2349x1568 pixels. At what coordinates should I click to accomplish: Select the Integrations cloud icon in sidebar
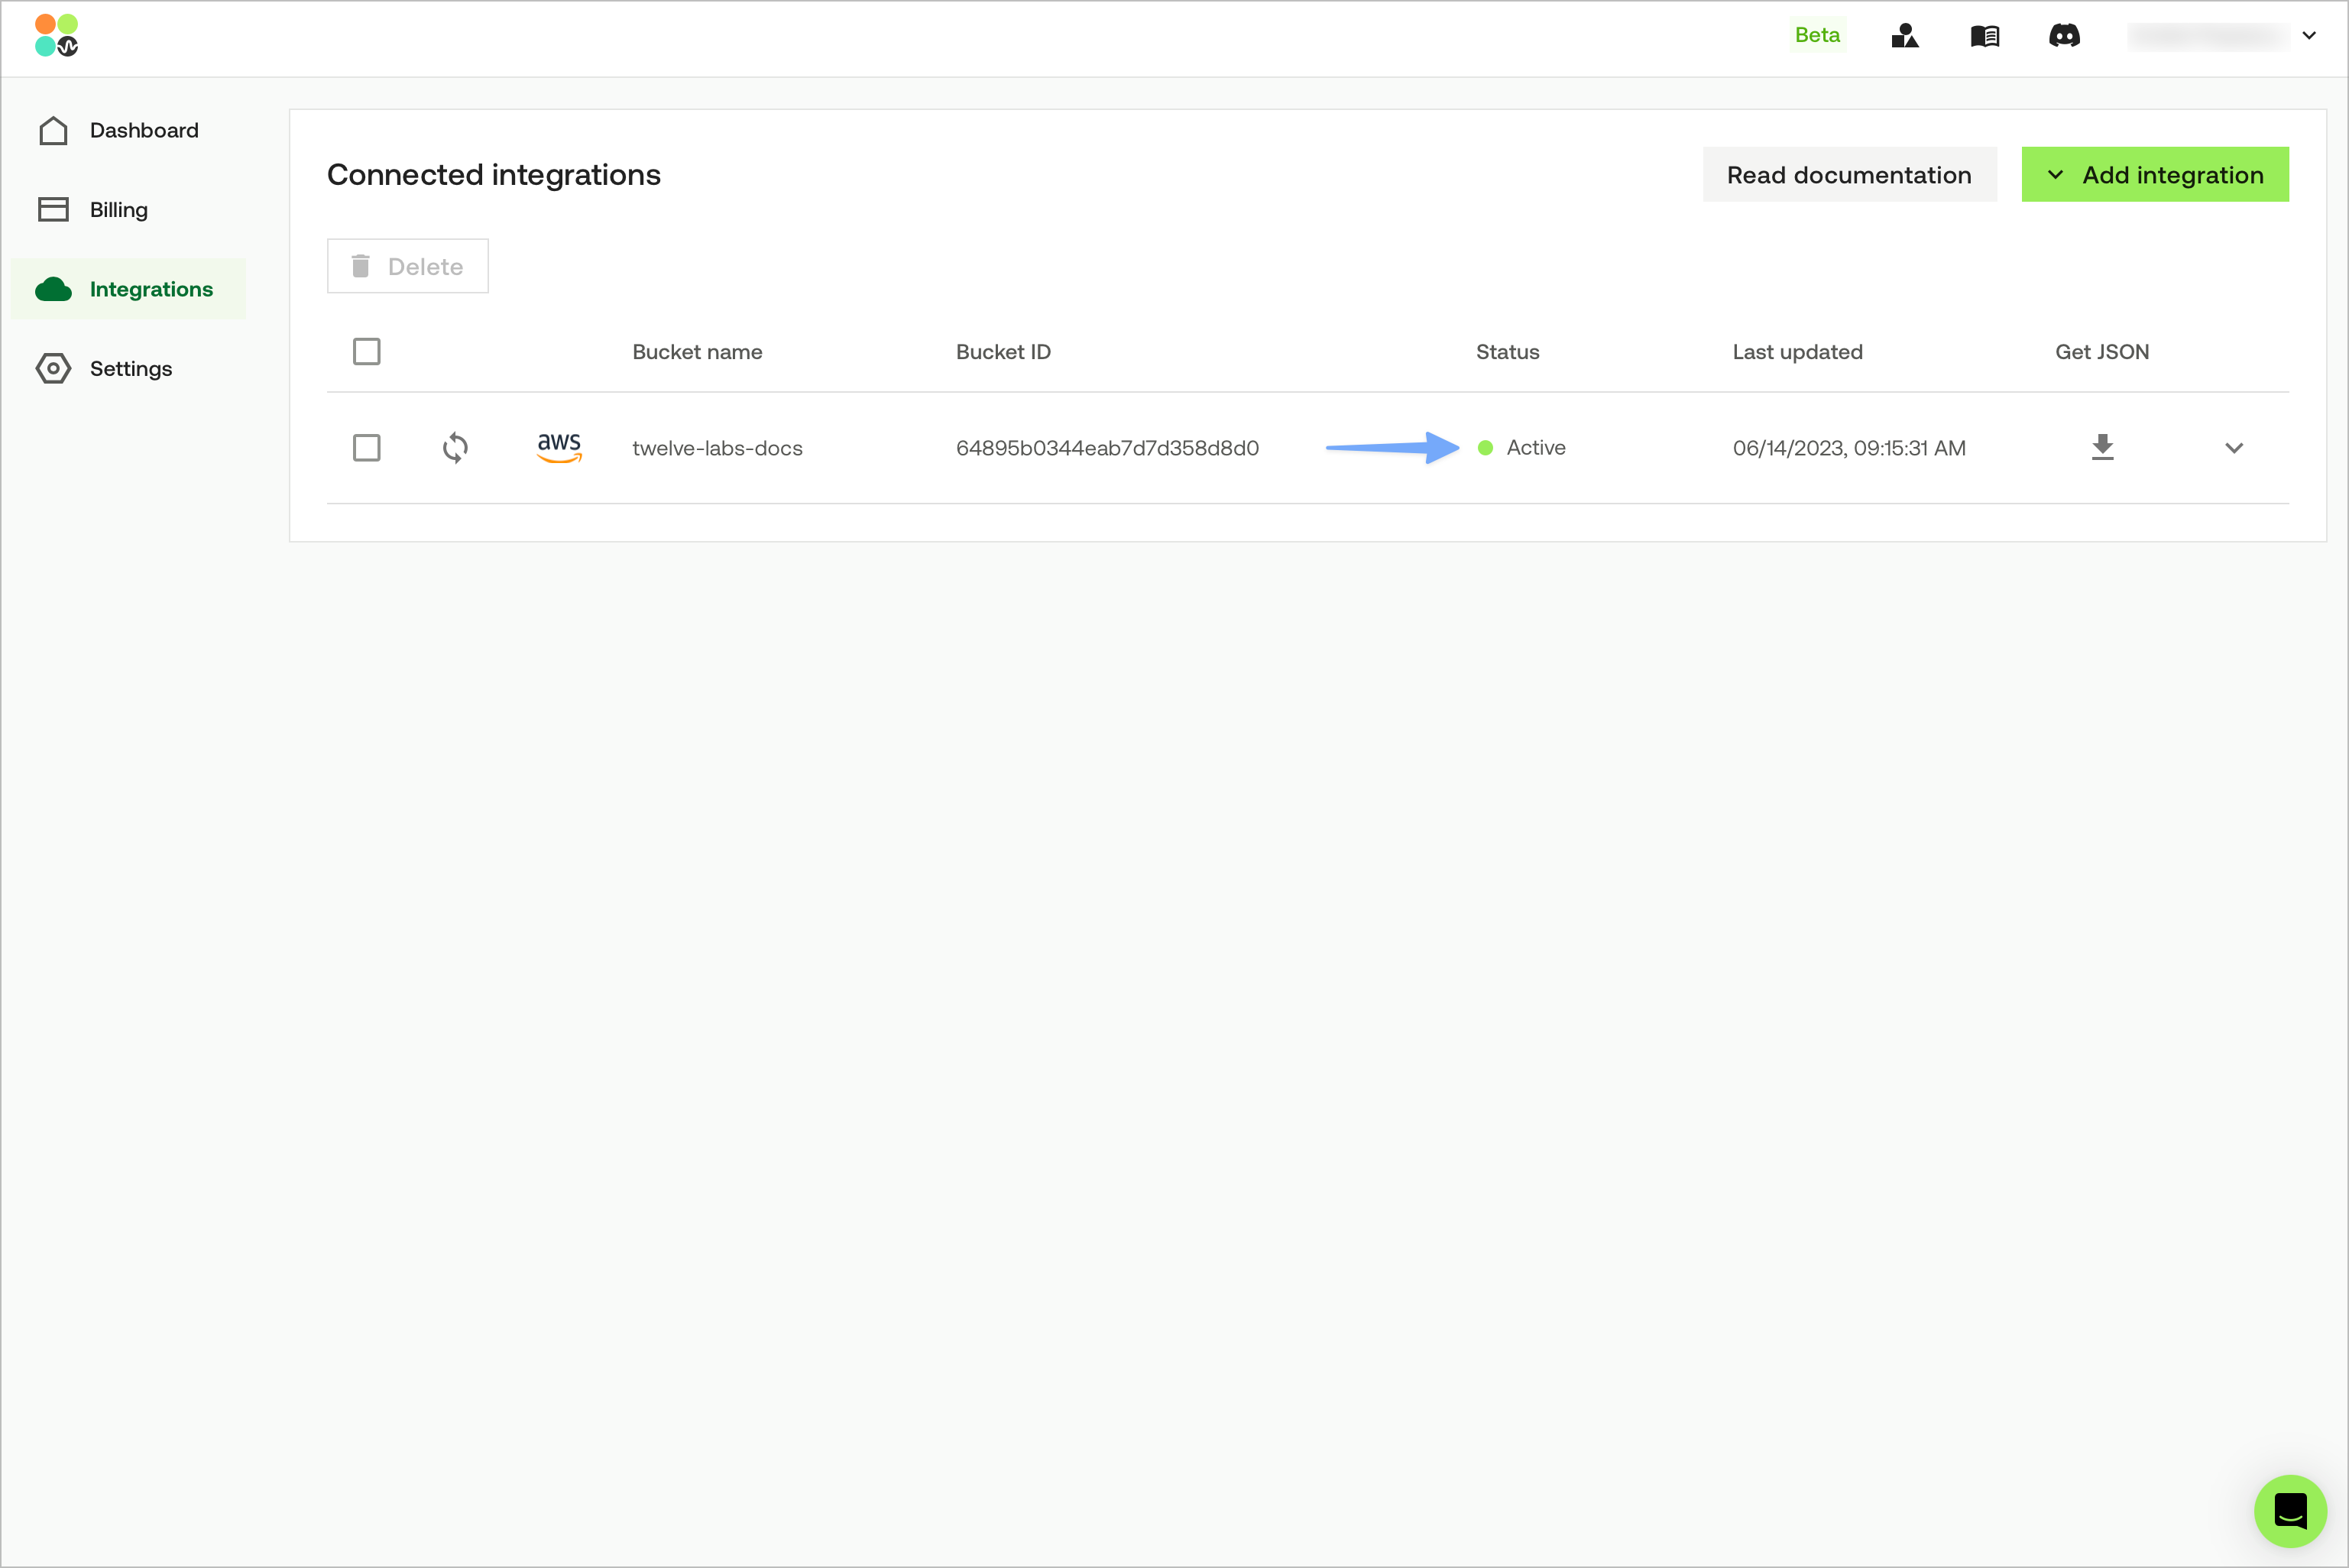pyautogui.click(x=54, y=289)
